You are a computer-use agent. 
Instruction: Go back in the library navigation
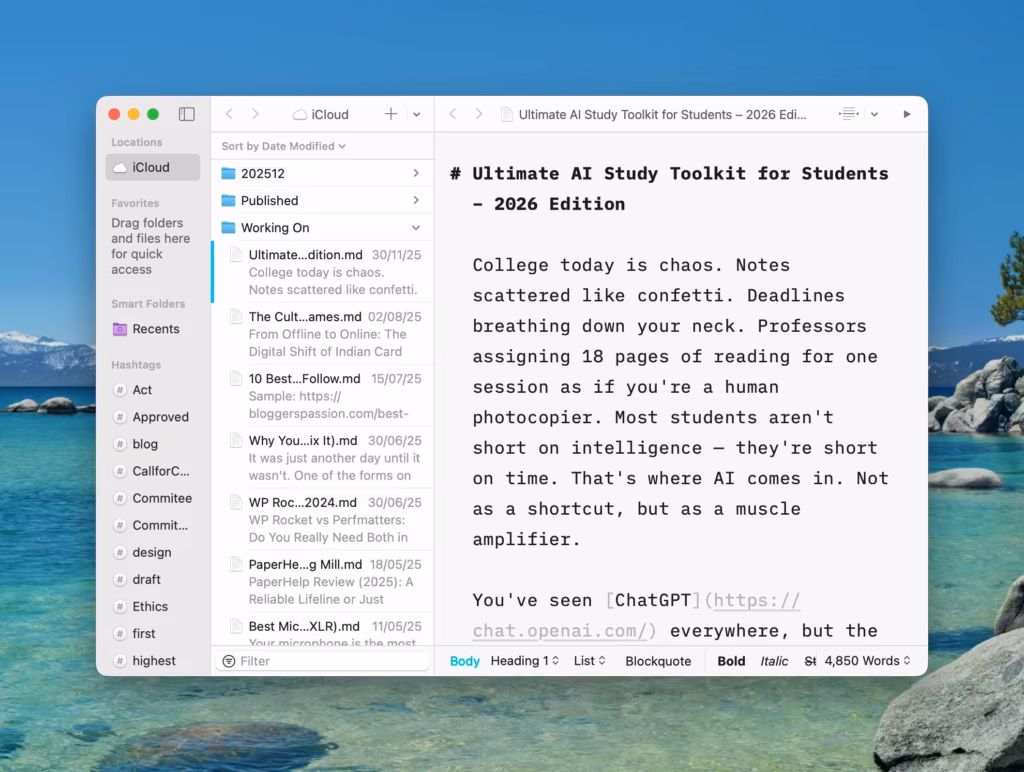[x=229, y=114]
